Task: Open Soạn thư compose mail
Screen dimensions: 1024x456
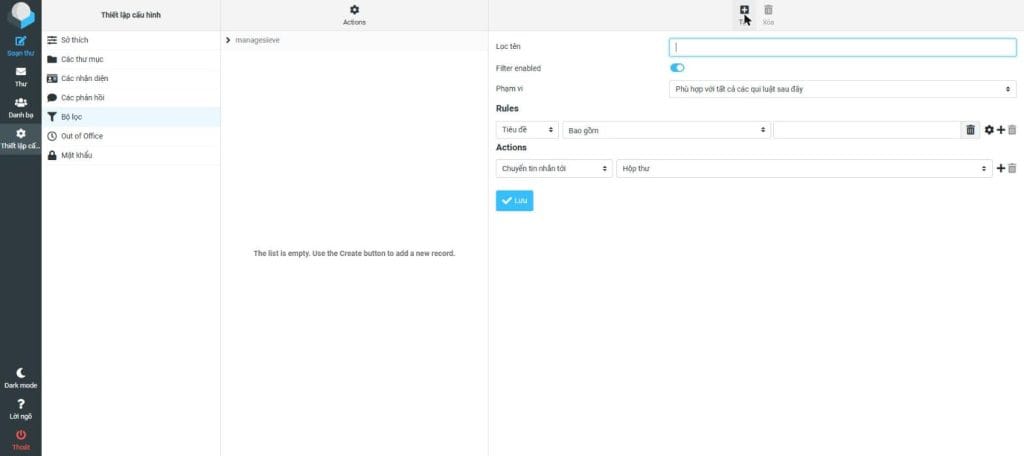Action: tap(20, 46)
